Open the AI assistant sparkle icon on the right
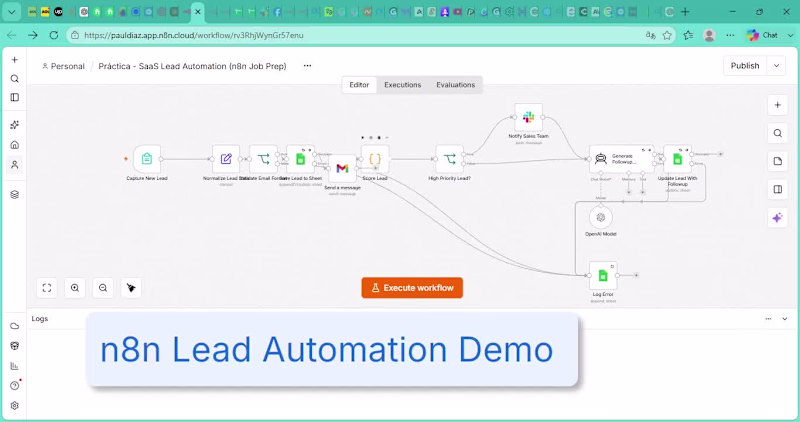This screenshot has width=800, height=422. click(778, 218)
